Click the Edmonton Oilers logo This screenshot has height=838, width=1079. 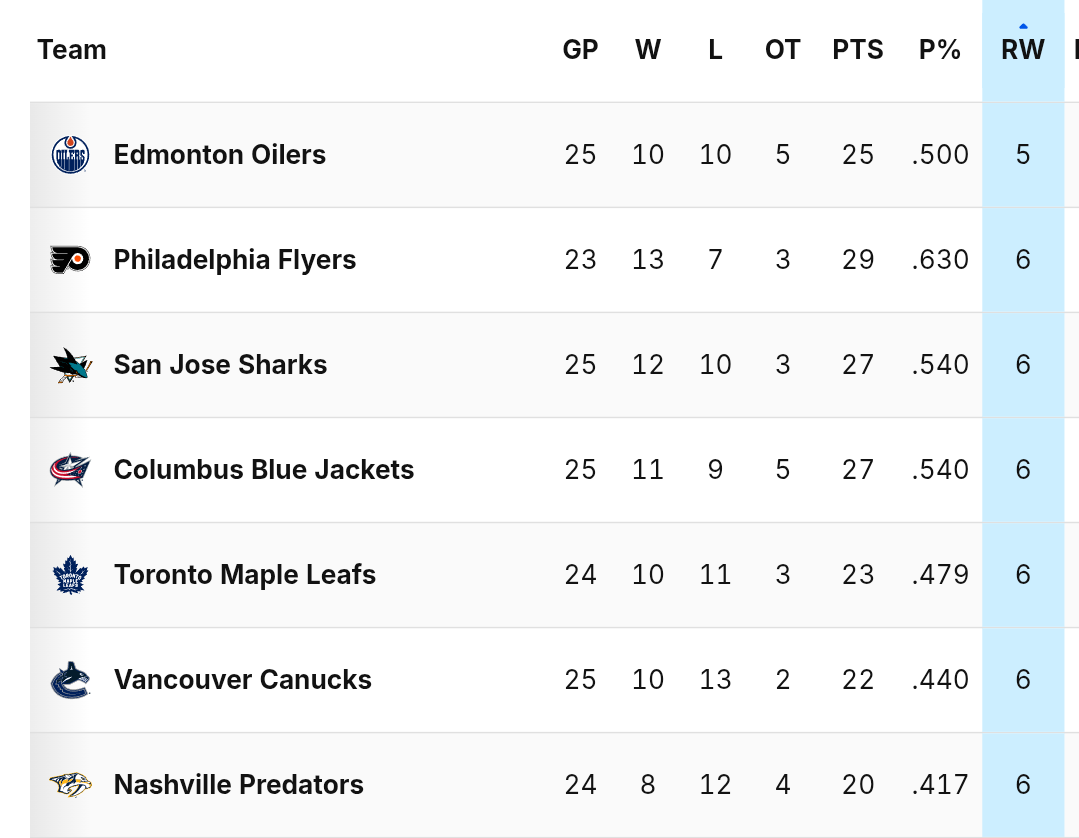pyautogui.click(x=70, y=155)
